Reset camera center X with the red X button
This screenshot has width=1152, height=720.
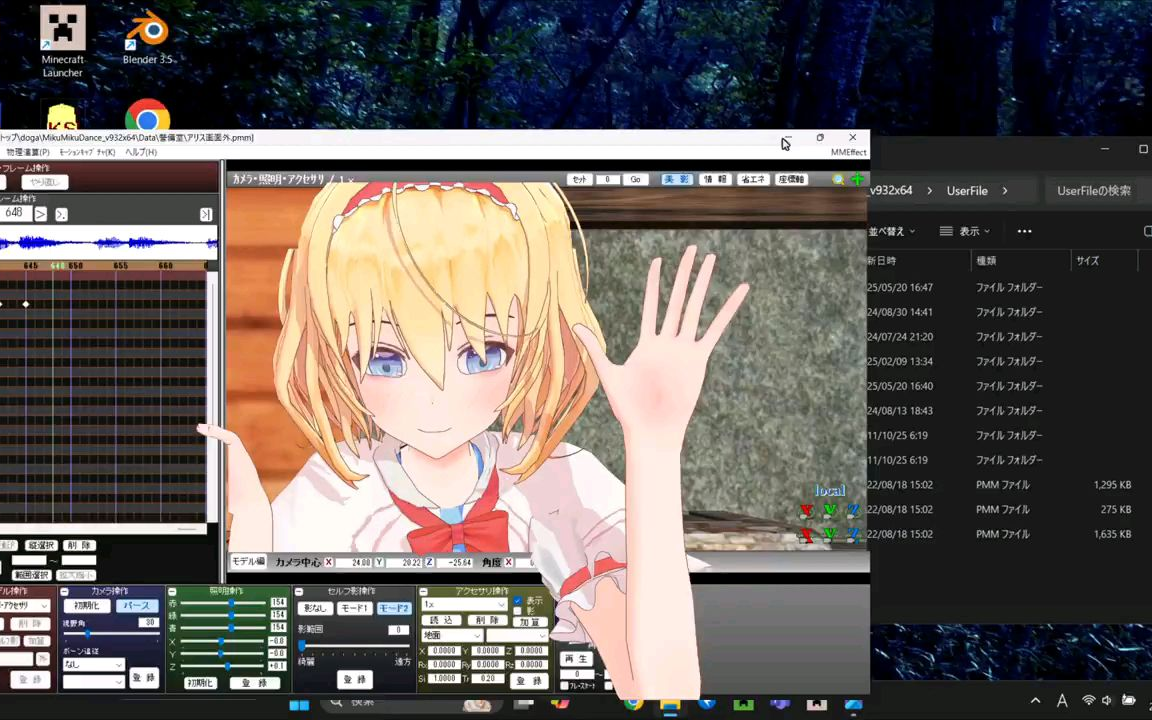tap(328, 562)
